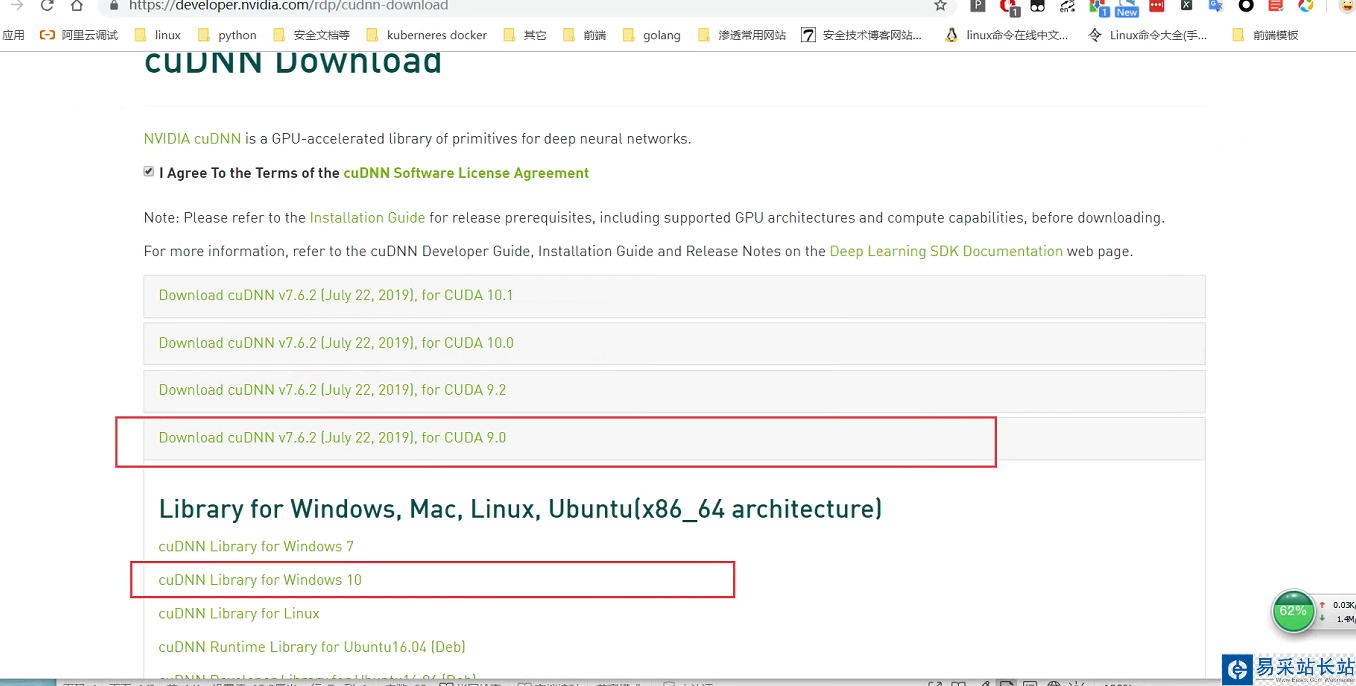Viewport: 1356px width, 686px height.
Task: Expand Download cuDNN v7.6.2 for CUDA 10.1
Action: 674,296
